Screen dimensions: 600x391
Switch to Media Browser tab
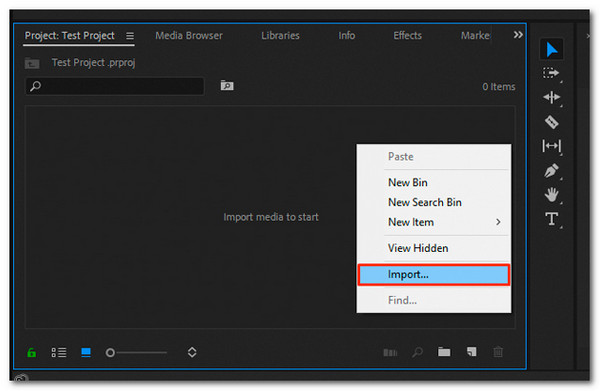point(189,36)
